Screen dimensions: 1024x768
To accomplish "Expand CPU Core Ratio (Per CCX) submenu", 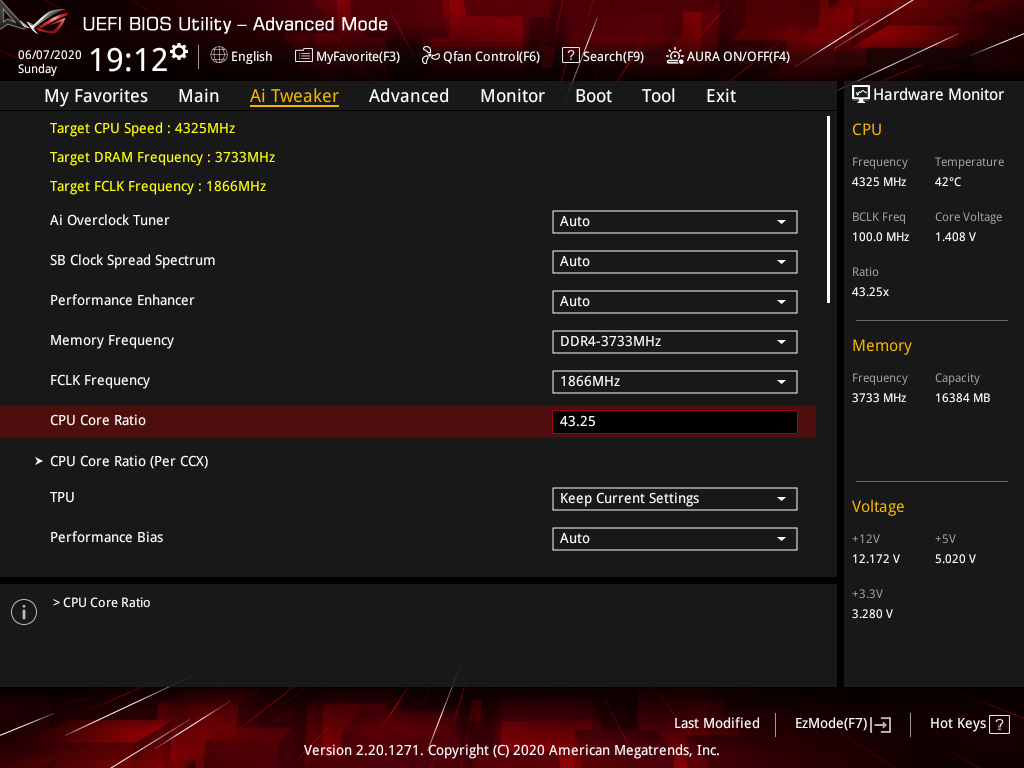I will [x=129, y=461].
